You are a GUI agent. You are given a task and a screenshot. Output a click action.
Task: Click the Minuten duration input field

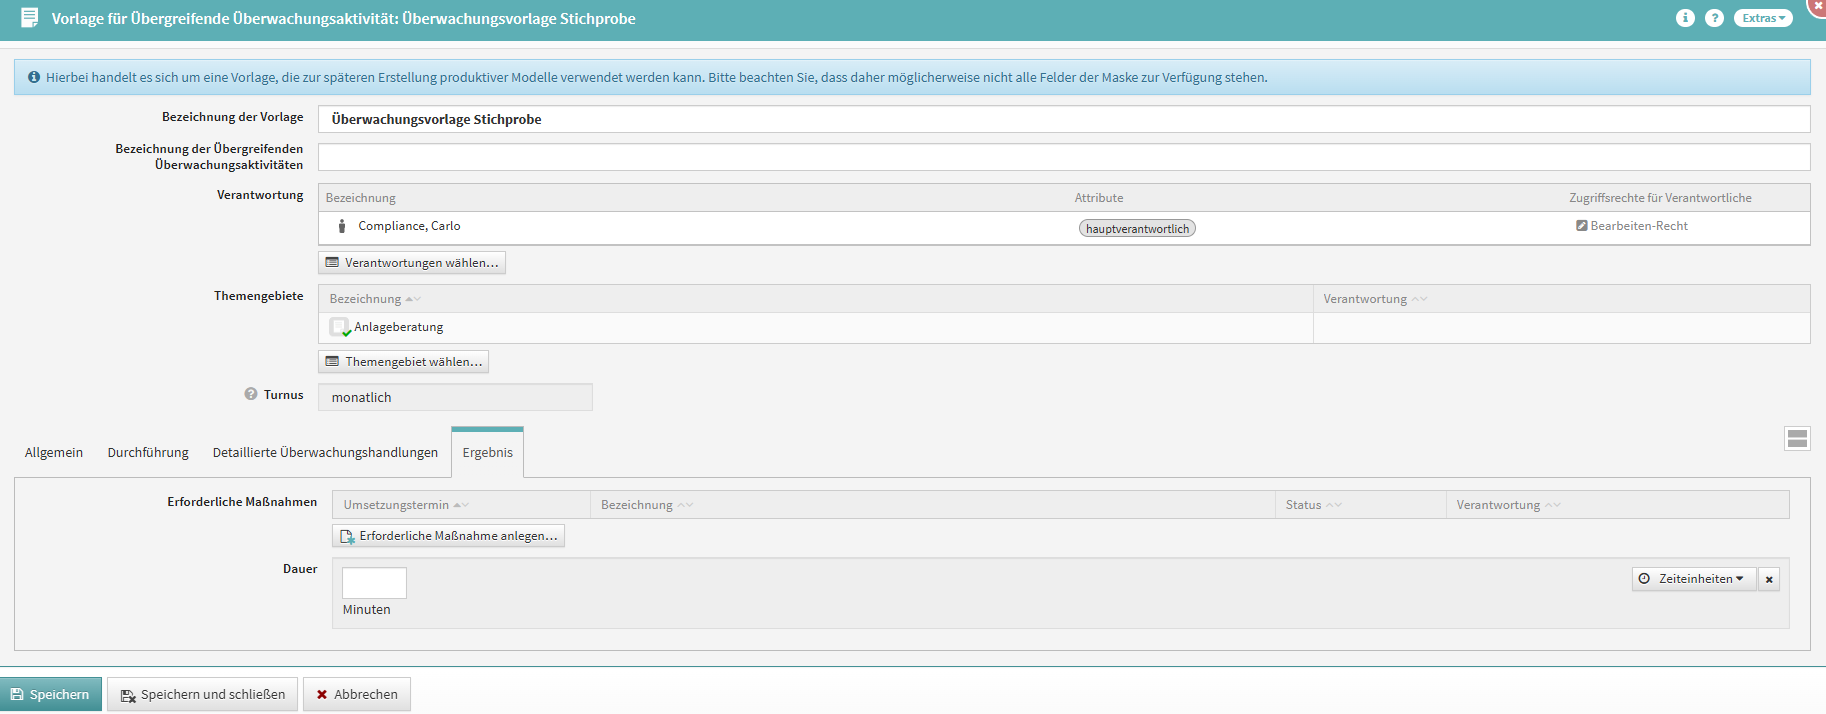(374, 583)
